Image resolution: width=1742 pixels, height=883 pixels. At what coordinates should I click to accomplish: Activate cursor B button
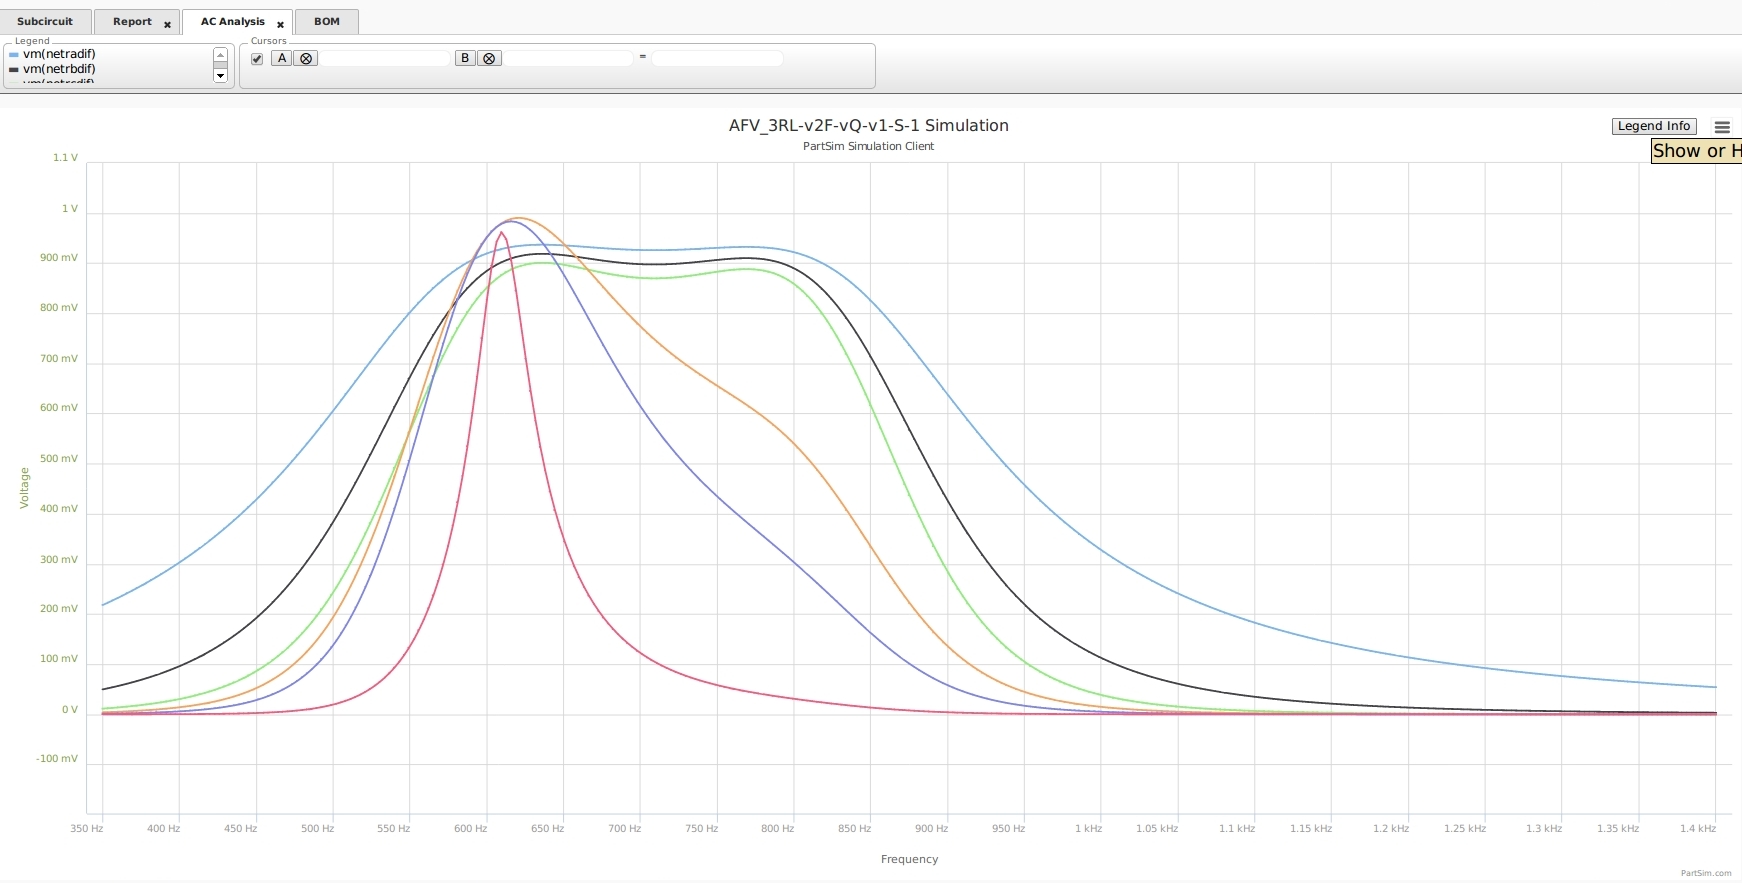tap(465, 59)
